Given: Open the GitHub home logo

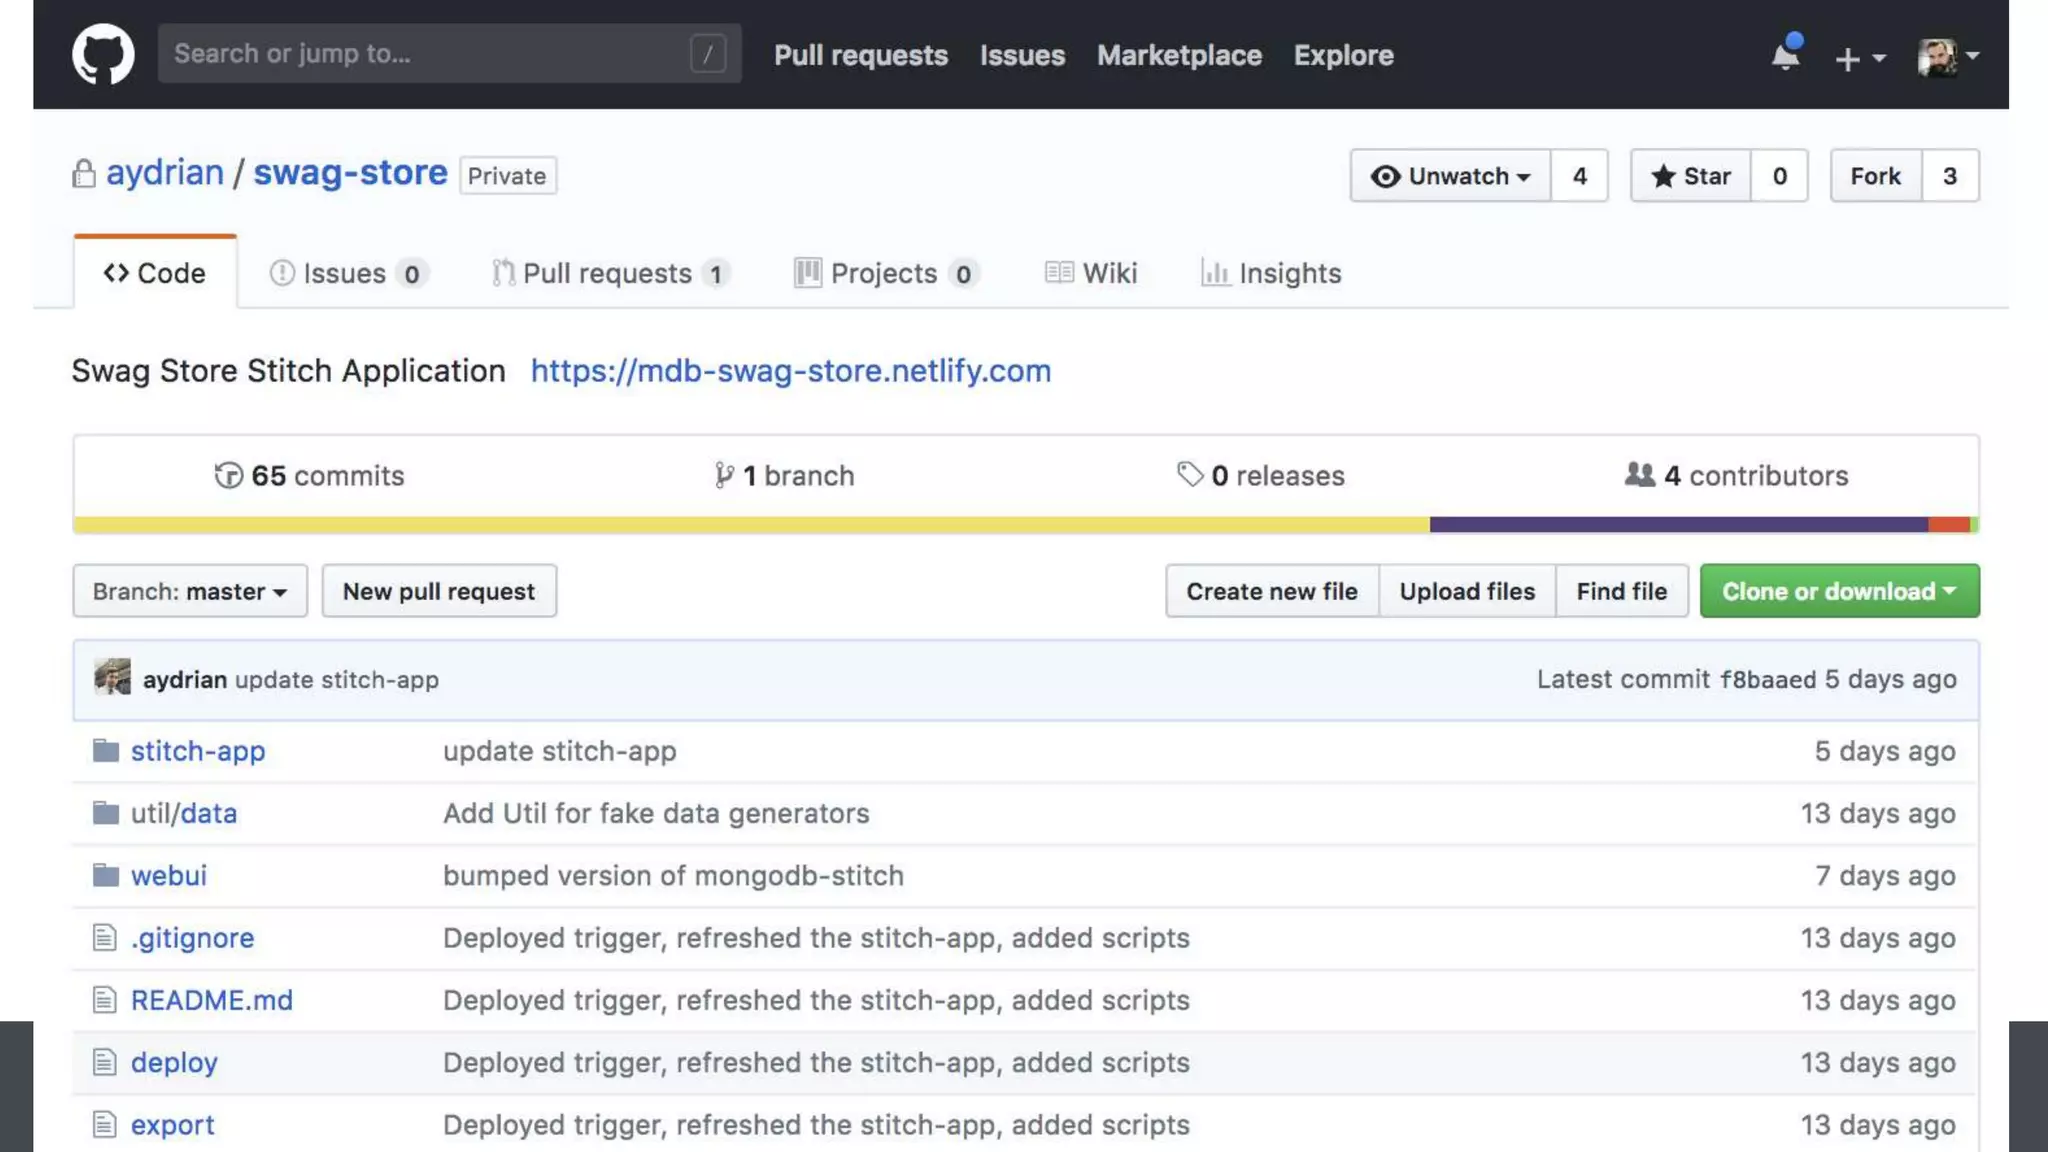Looking at the screenshot, I should click(x=103, y=54).
